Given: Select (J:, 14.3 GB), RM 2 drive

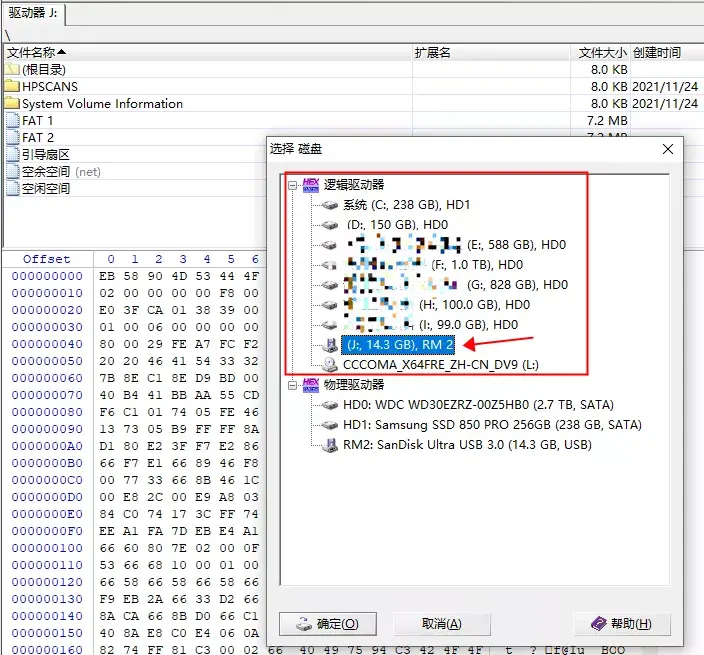Looking at the screenshot, I should [398, 345].
